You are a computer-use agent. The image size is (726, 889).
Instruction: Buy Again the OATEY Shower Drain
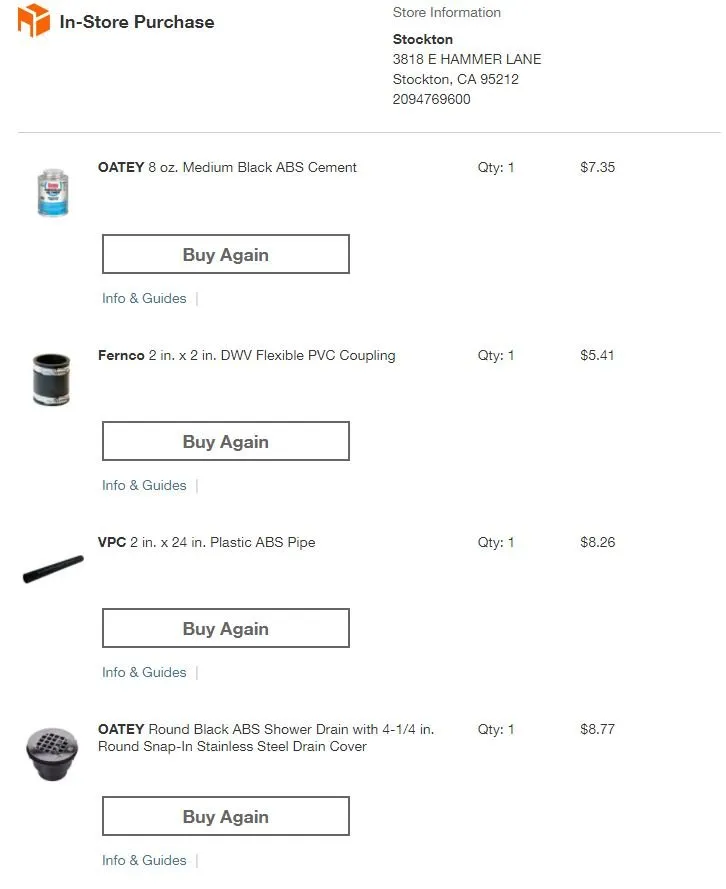(225, 816)
